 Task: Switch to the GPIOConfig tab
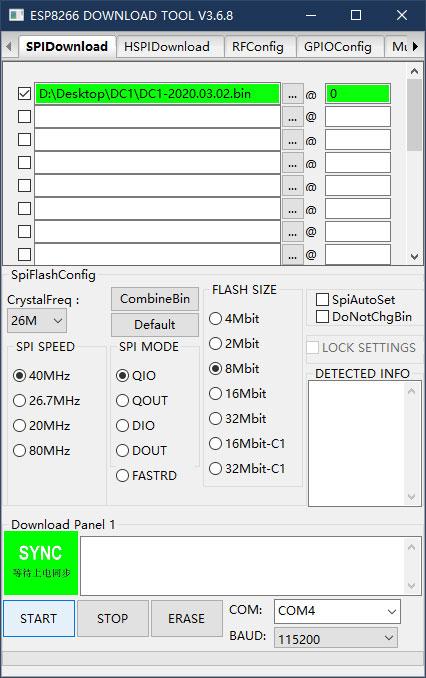tap(338, 47)
